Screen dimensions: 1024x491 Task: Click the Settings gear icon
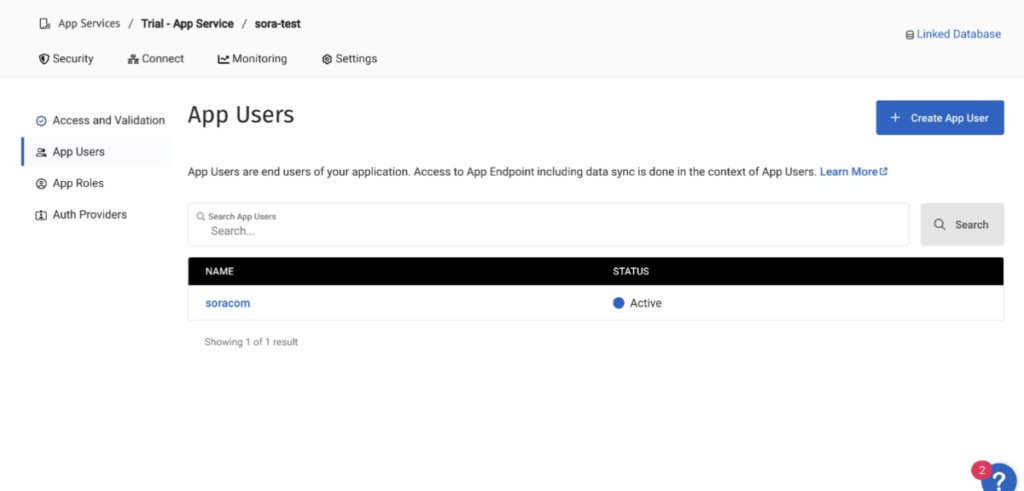pos(327,59)
